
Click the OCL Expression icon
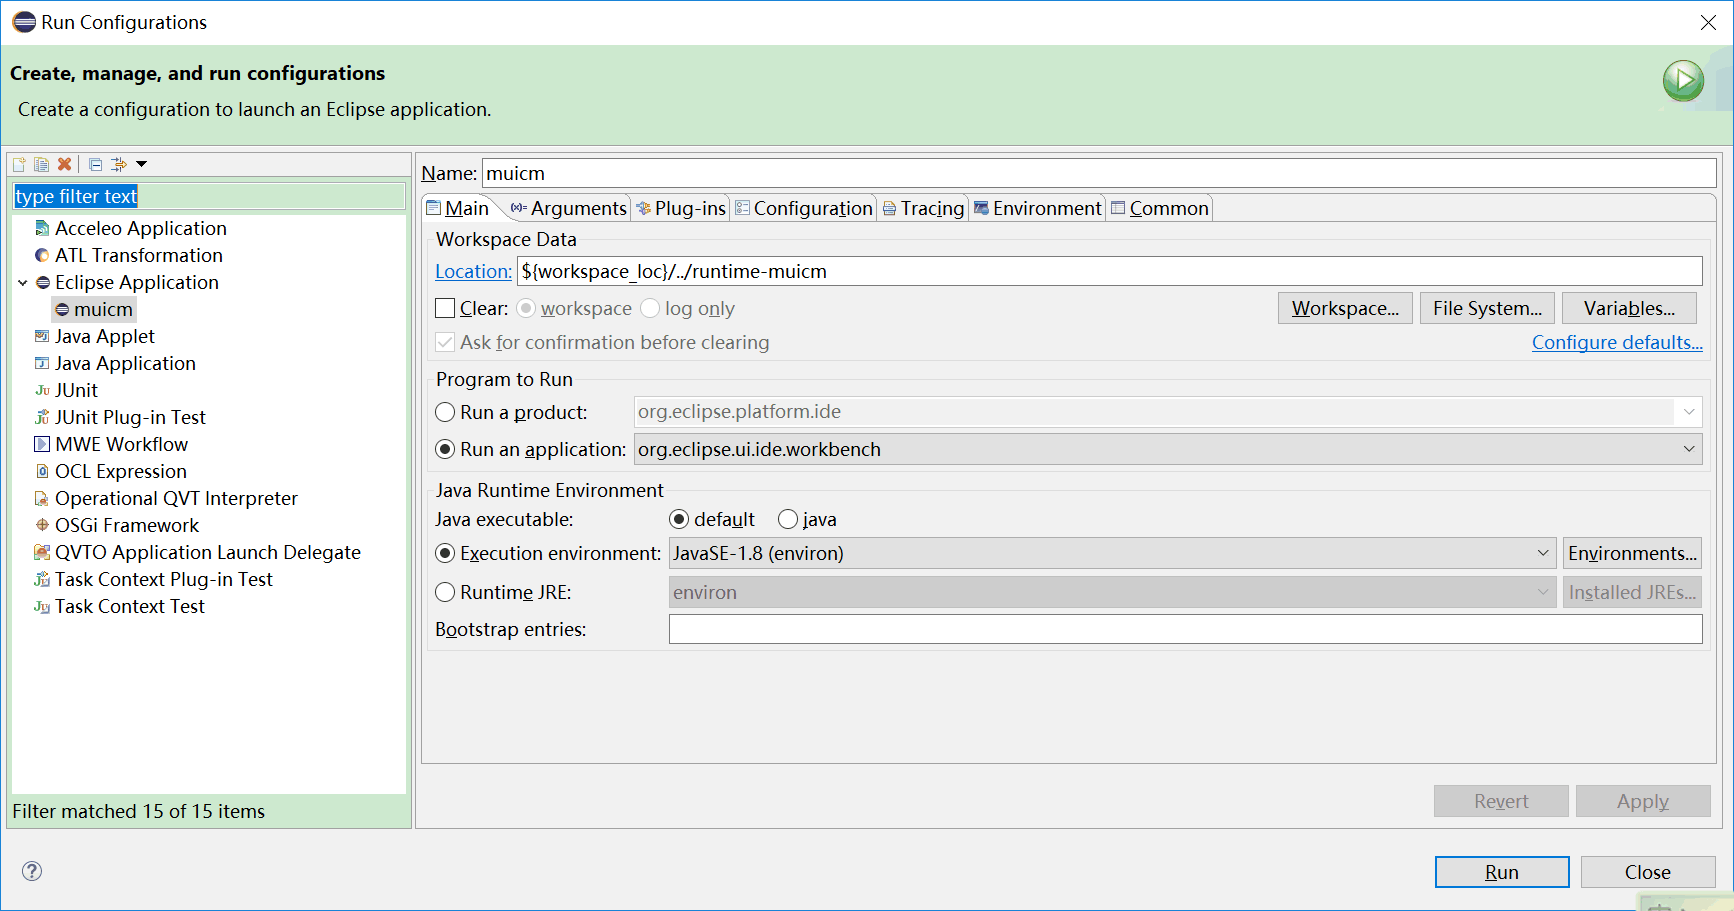tap(42, 472)
